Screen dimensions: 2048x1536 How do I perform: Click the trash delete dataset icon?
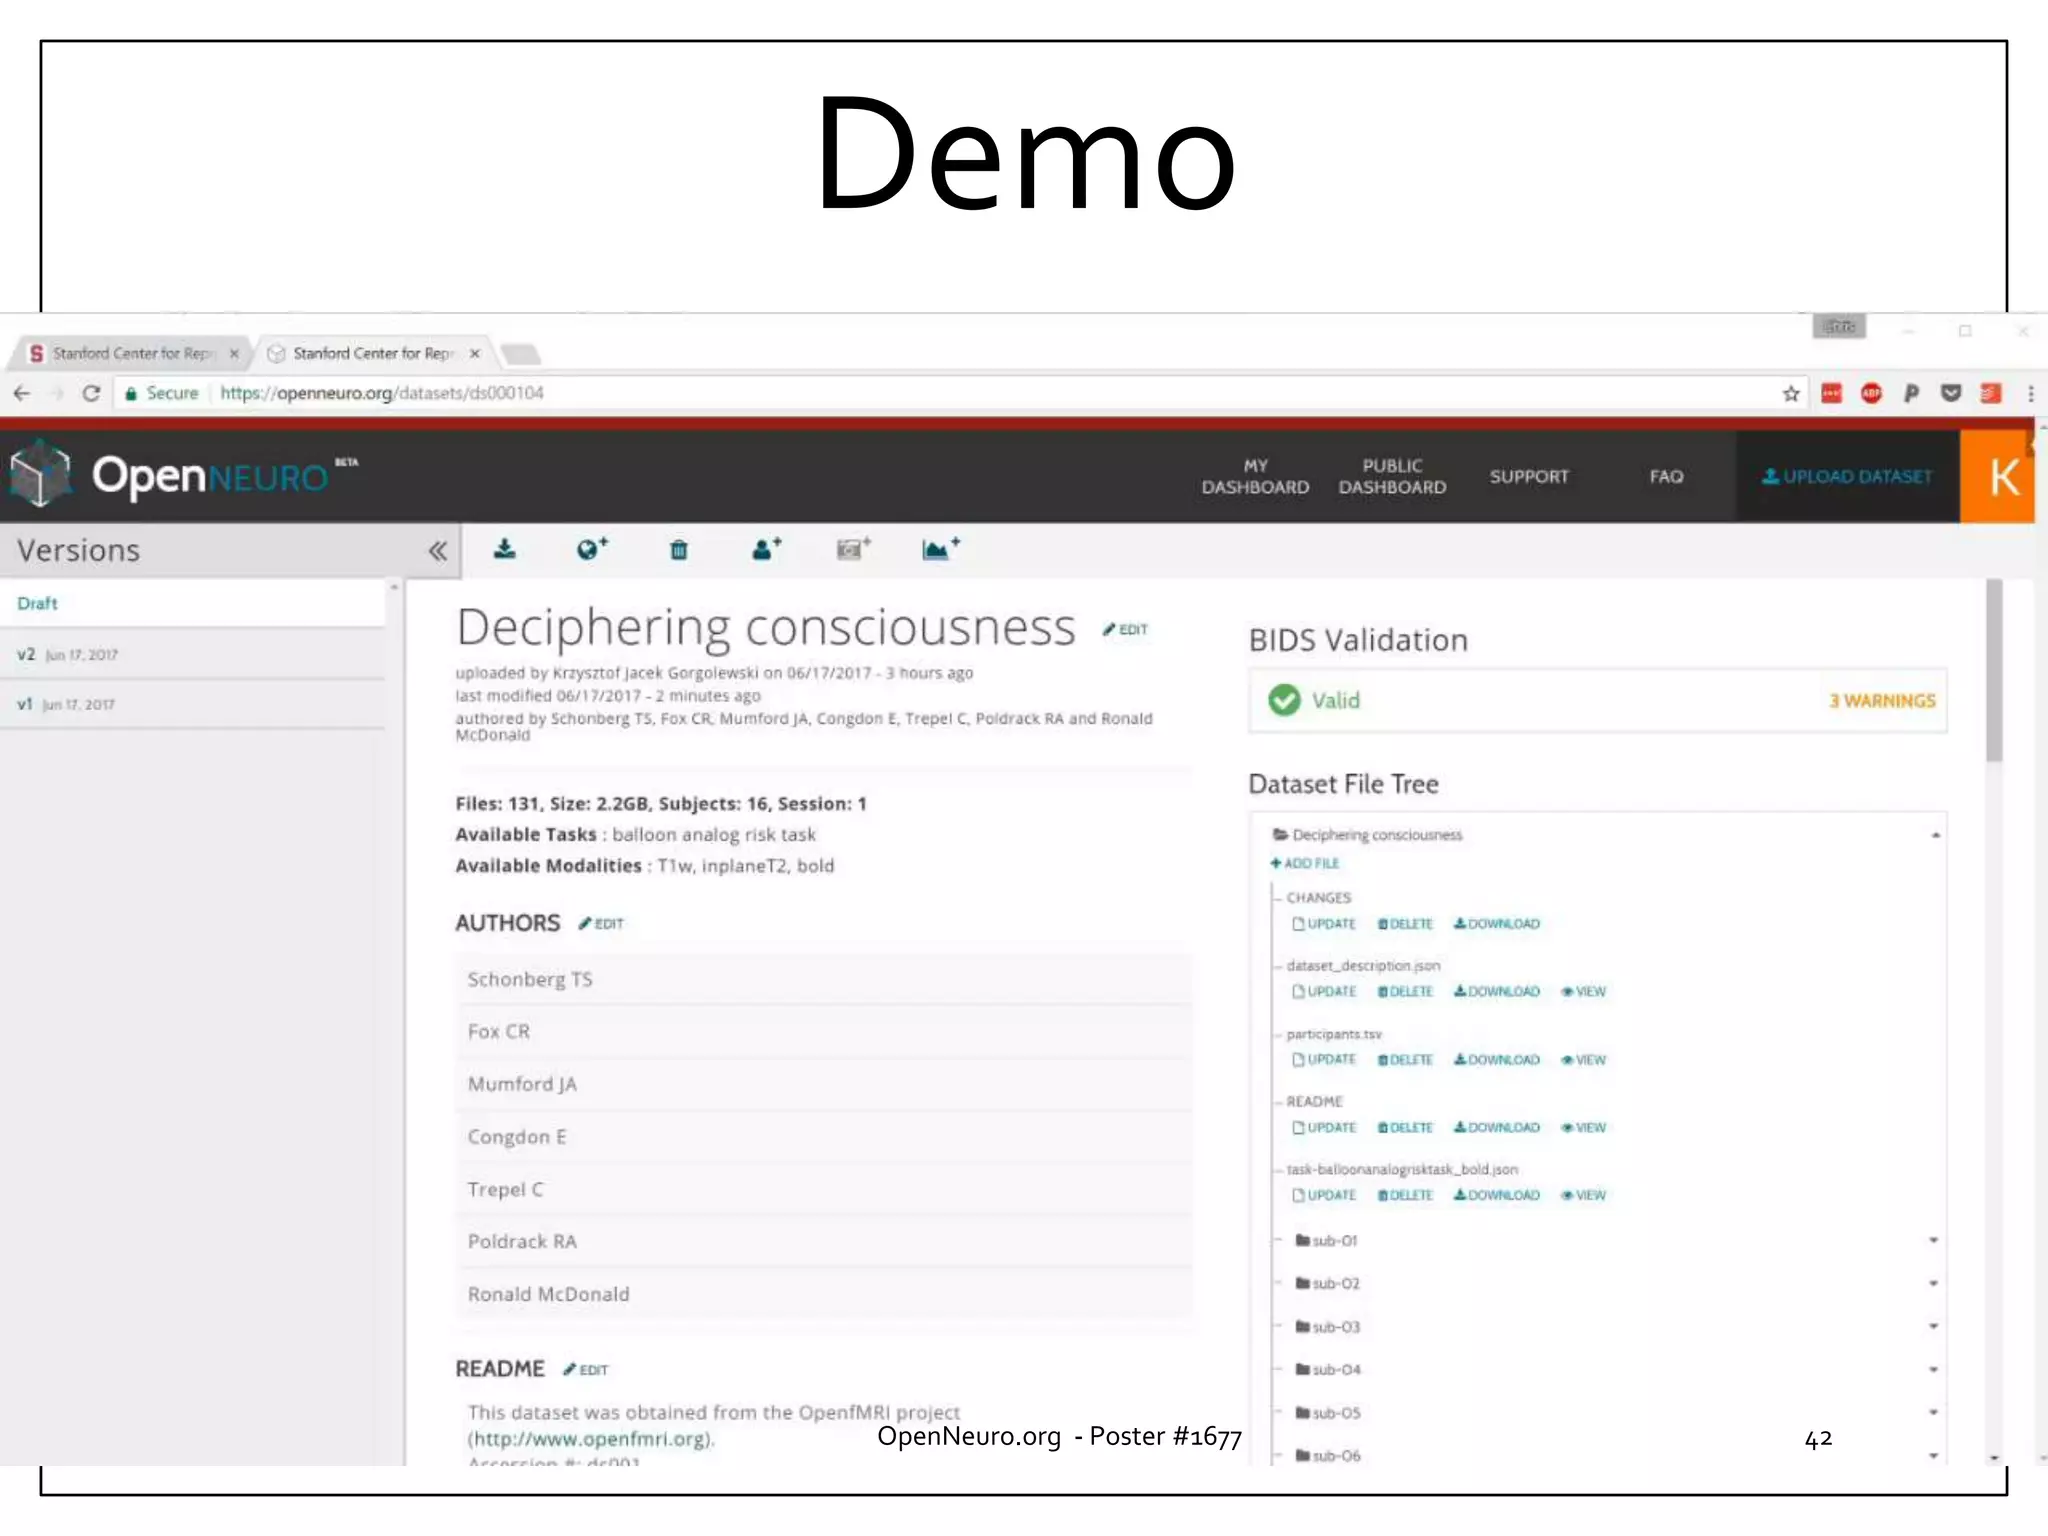coord(678,549)
